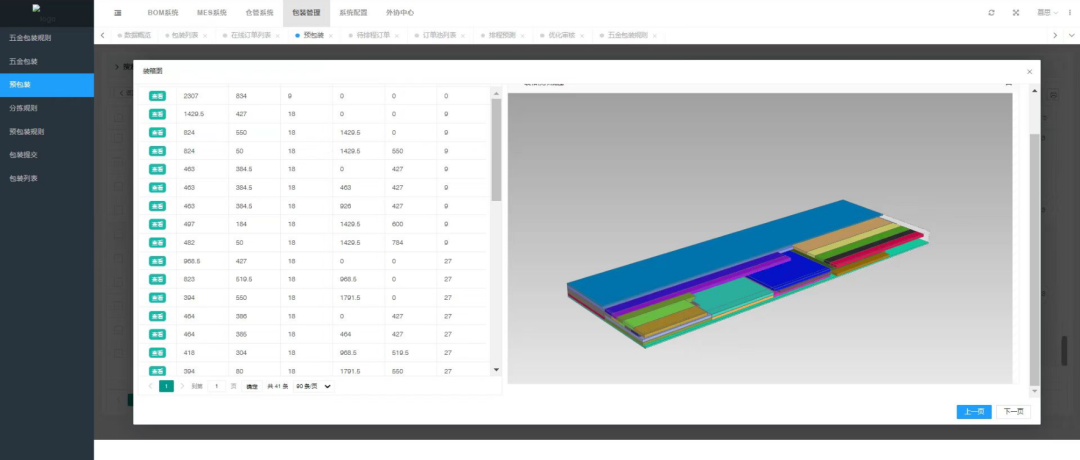The width and height of the screenshot is (1080, 460).
Task: Click the refresh icon in top bar
Action: pos(991,13)
